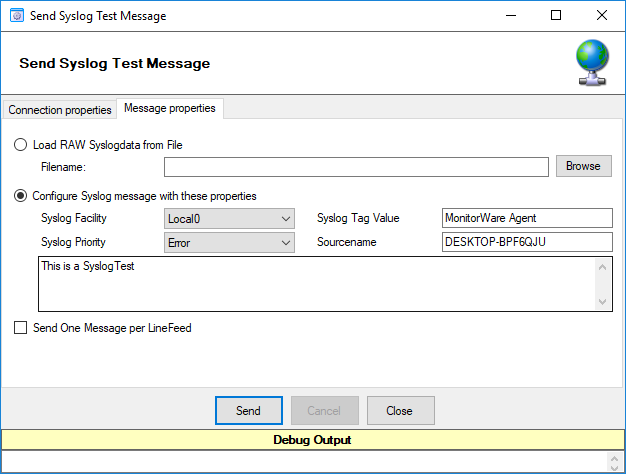Click the Filename text field
The image size is (626, 474).
click(356, 167)
